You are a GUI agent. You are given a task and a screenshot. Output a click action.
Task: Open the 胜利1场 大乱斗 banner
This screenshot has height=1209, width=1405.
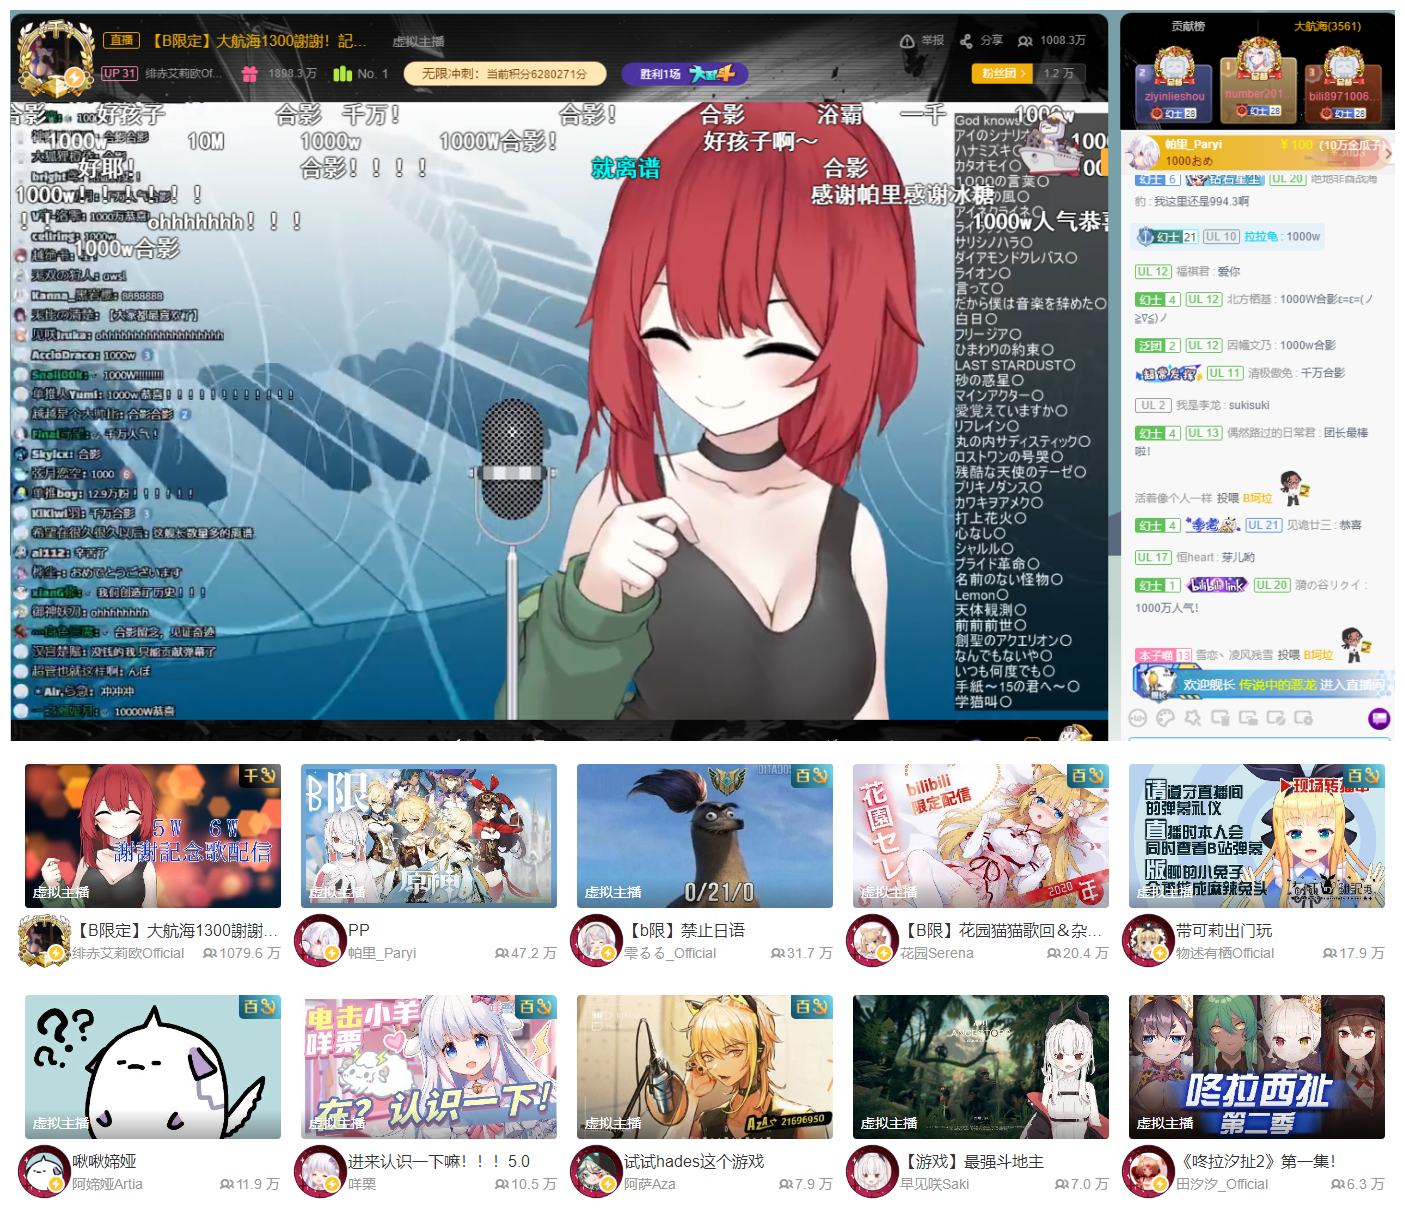(685, 73)
